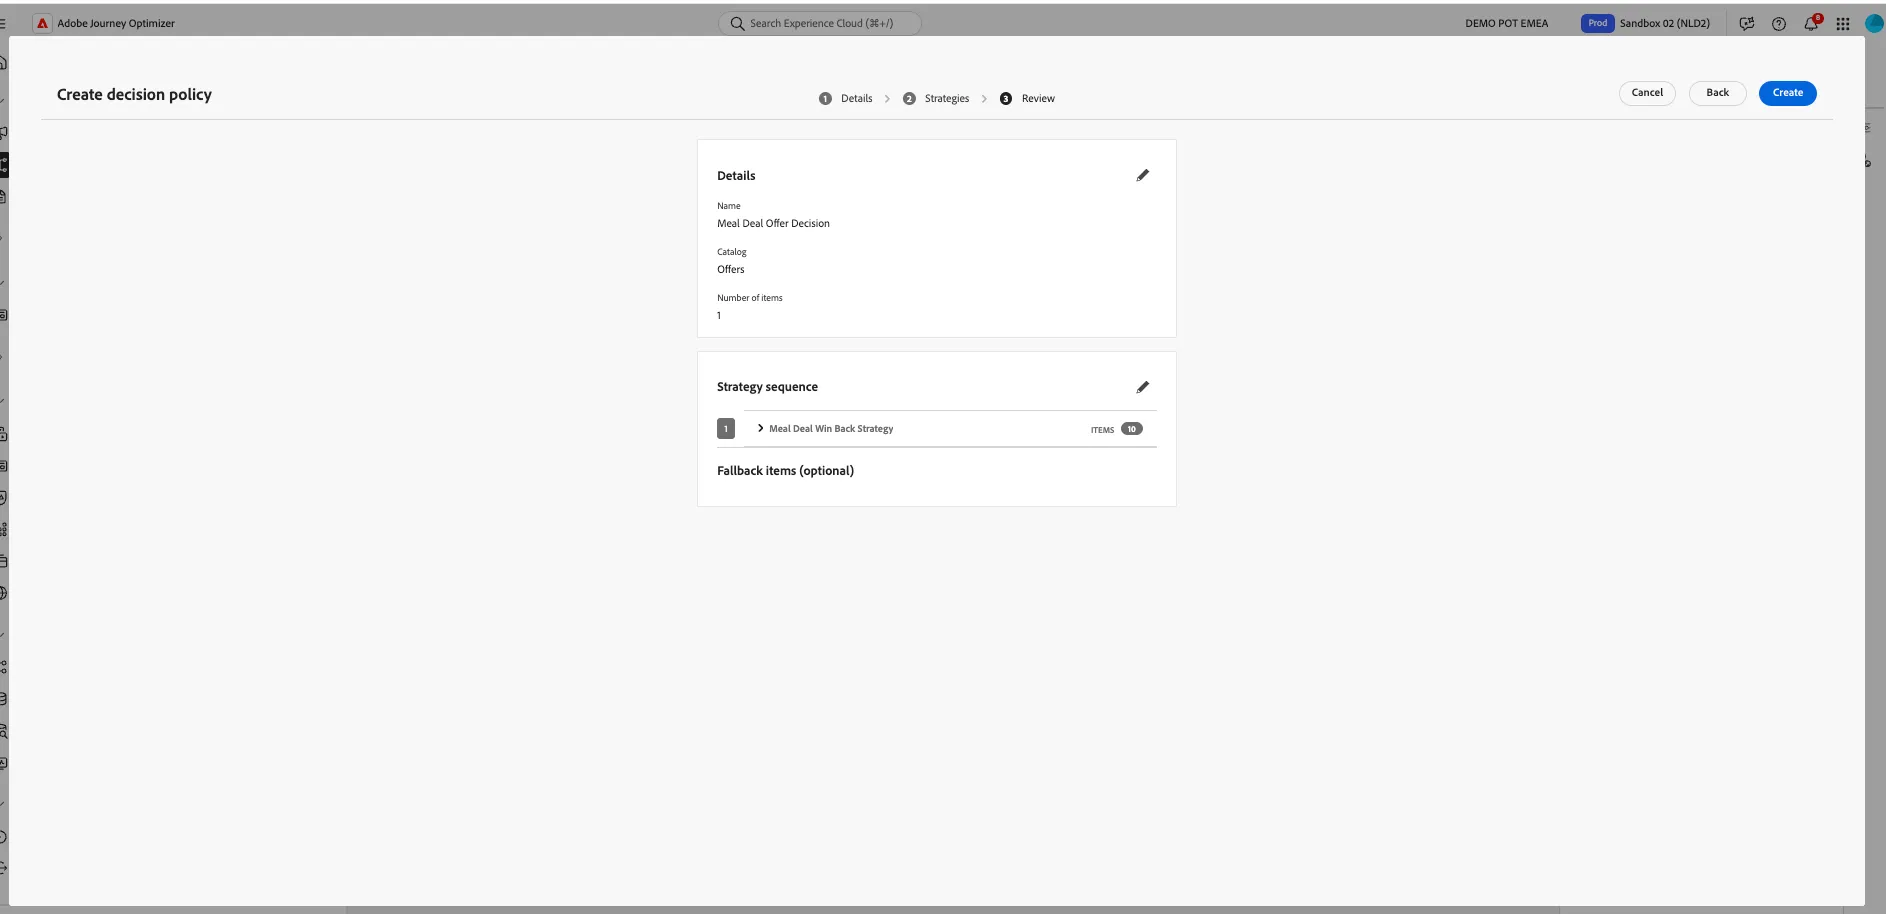The height and width of the screenshot is (914, 1886).
Task: Click the Meal Deal Win Back Strategy label
Action: pyautogui.click(x=831, y=429)
